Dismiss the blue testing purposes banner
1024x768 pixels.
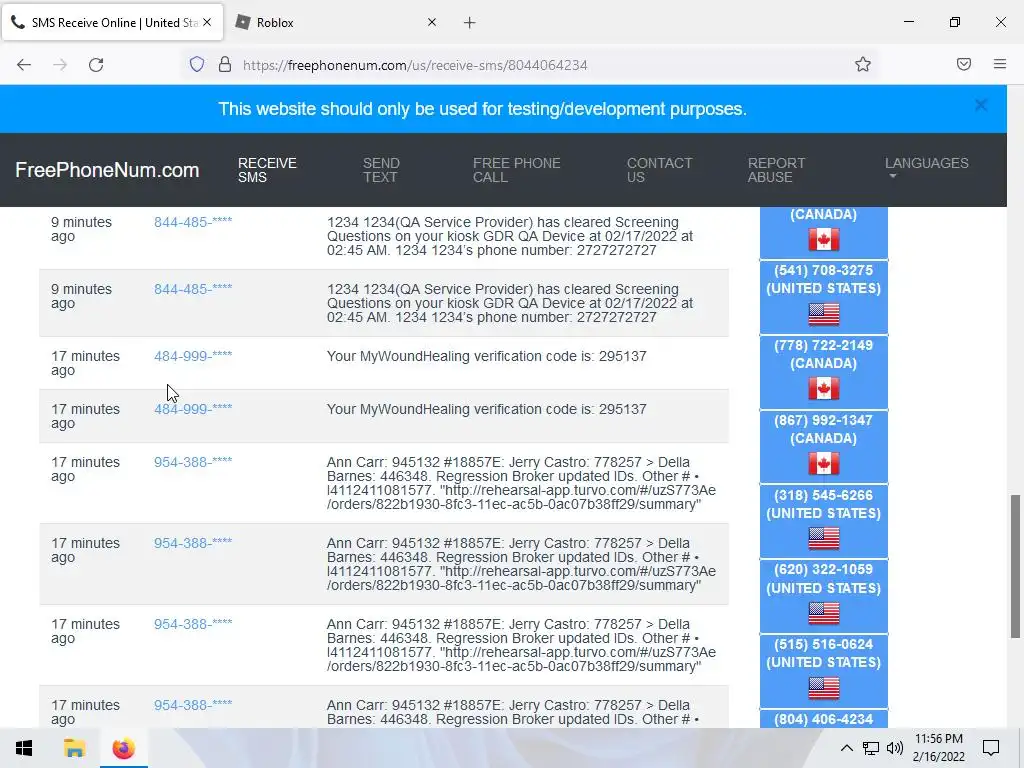pyautogui.click(x=980, y=105)
